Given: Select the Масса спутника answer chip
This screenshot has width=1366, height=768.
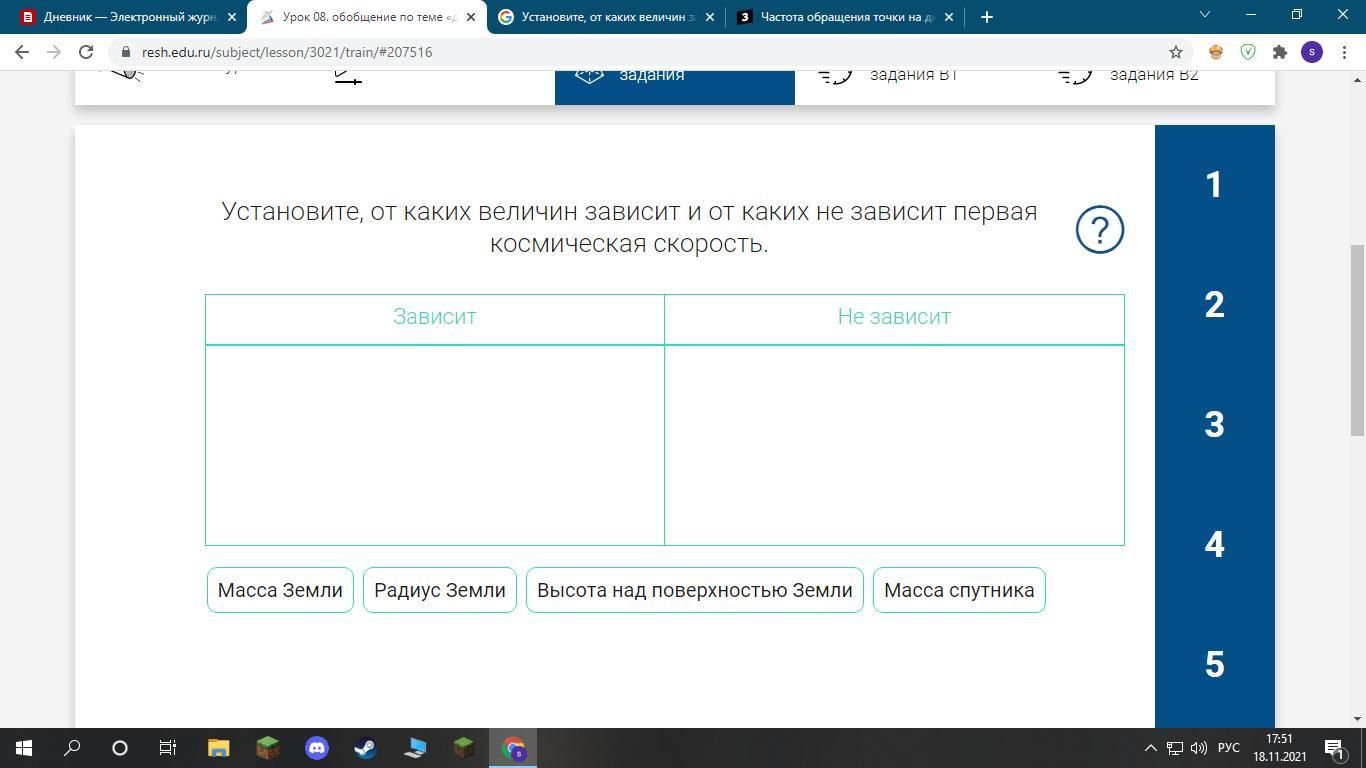Looking at the screenshot, I should 959,590.
